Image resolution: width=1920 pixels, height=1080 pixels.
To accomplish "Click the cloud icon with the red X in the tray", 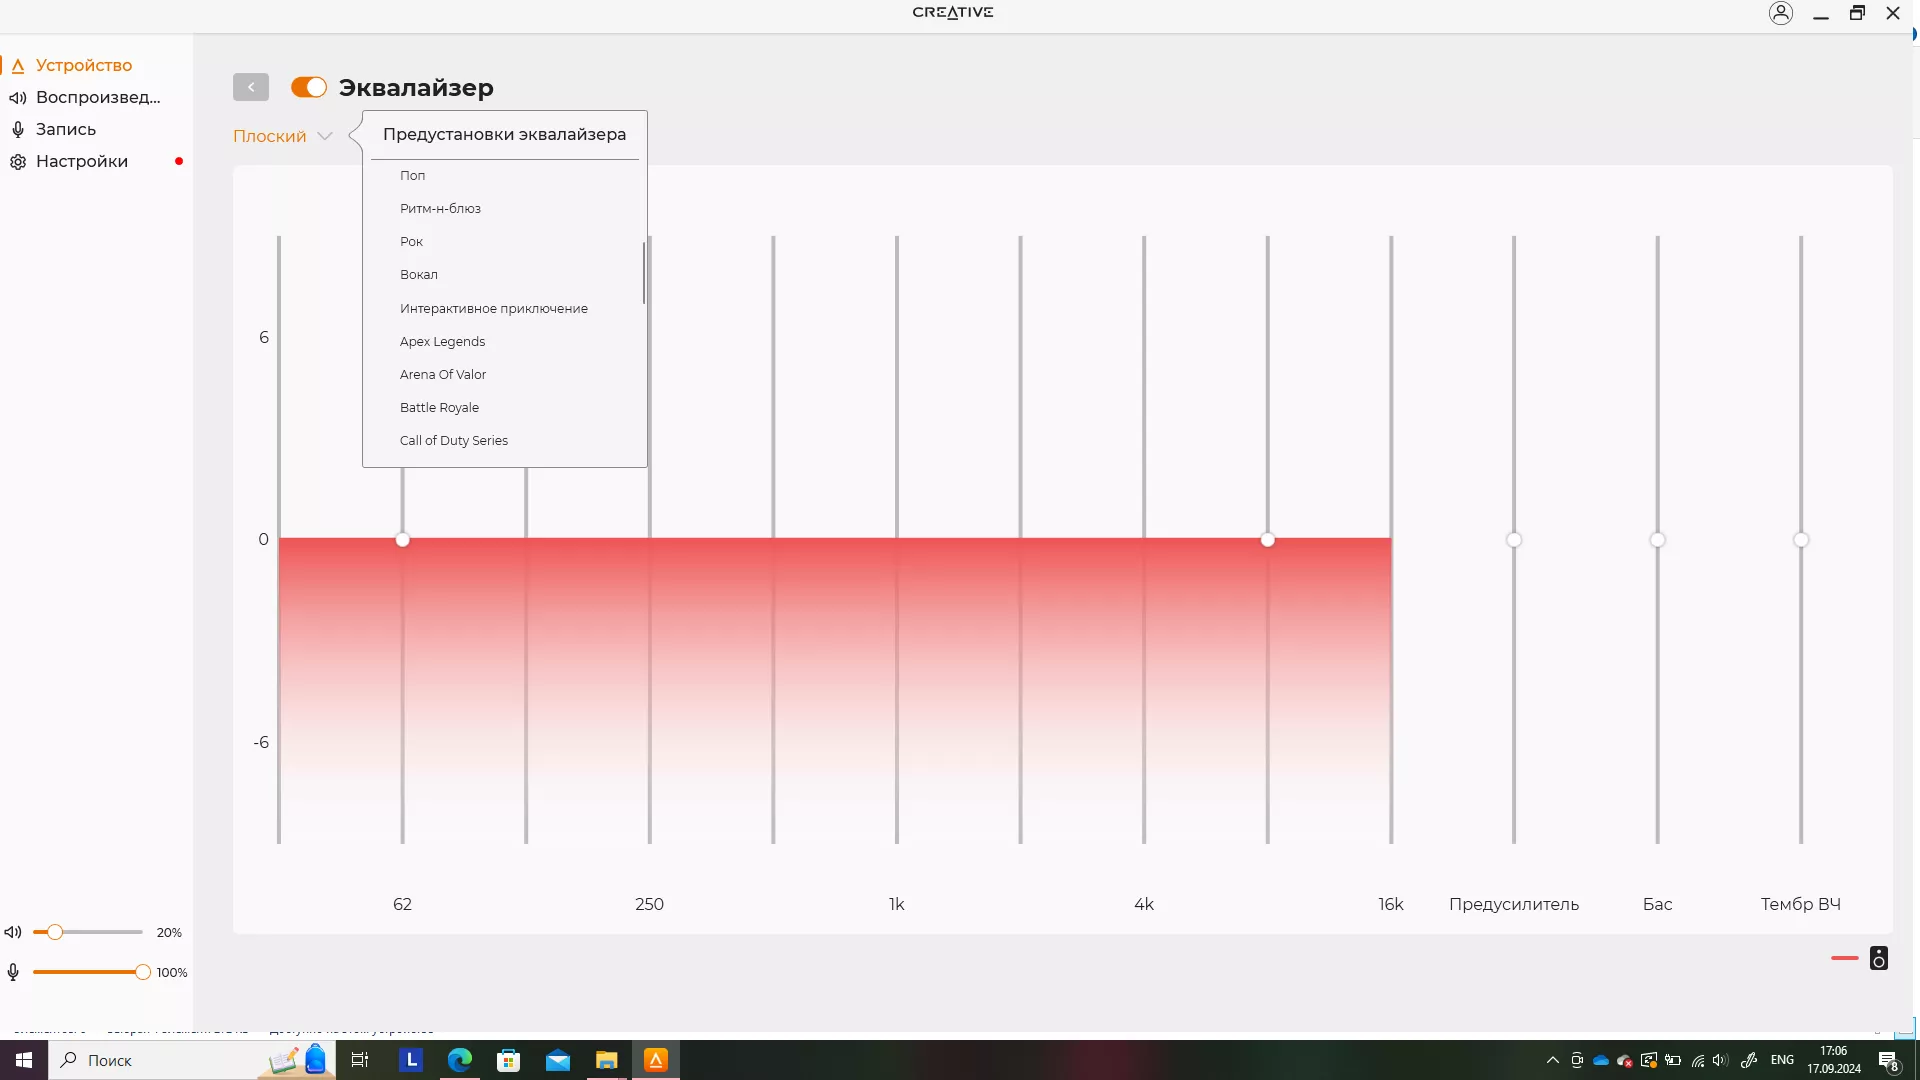I will [1625, 1060].
